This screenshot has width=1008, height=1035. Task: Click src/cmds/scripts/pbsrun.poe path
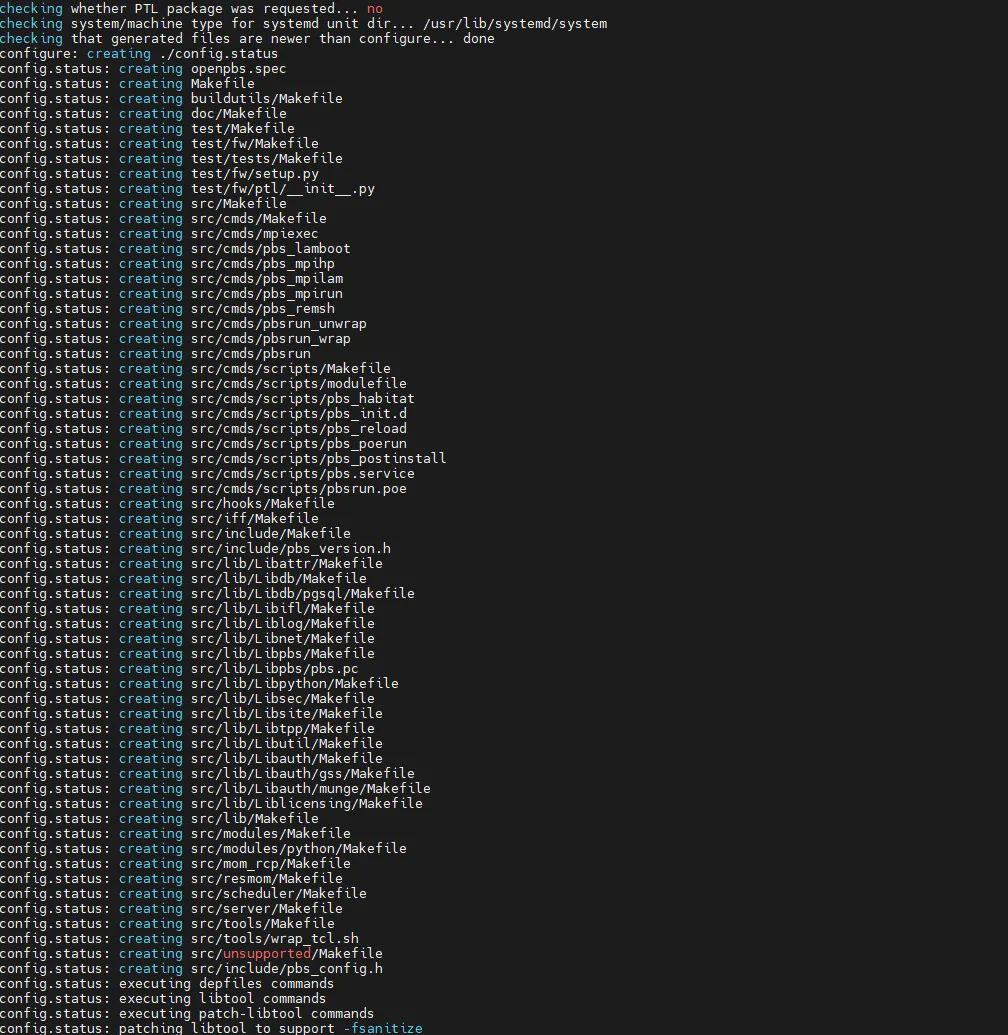(x=298, y=488)
